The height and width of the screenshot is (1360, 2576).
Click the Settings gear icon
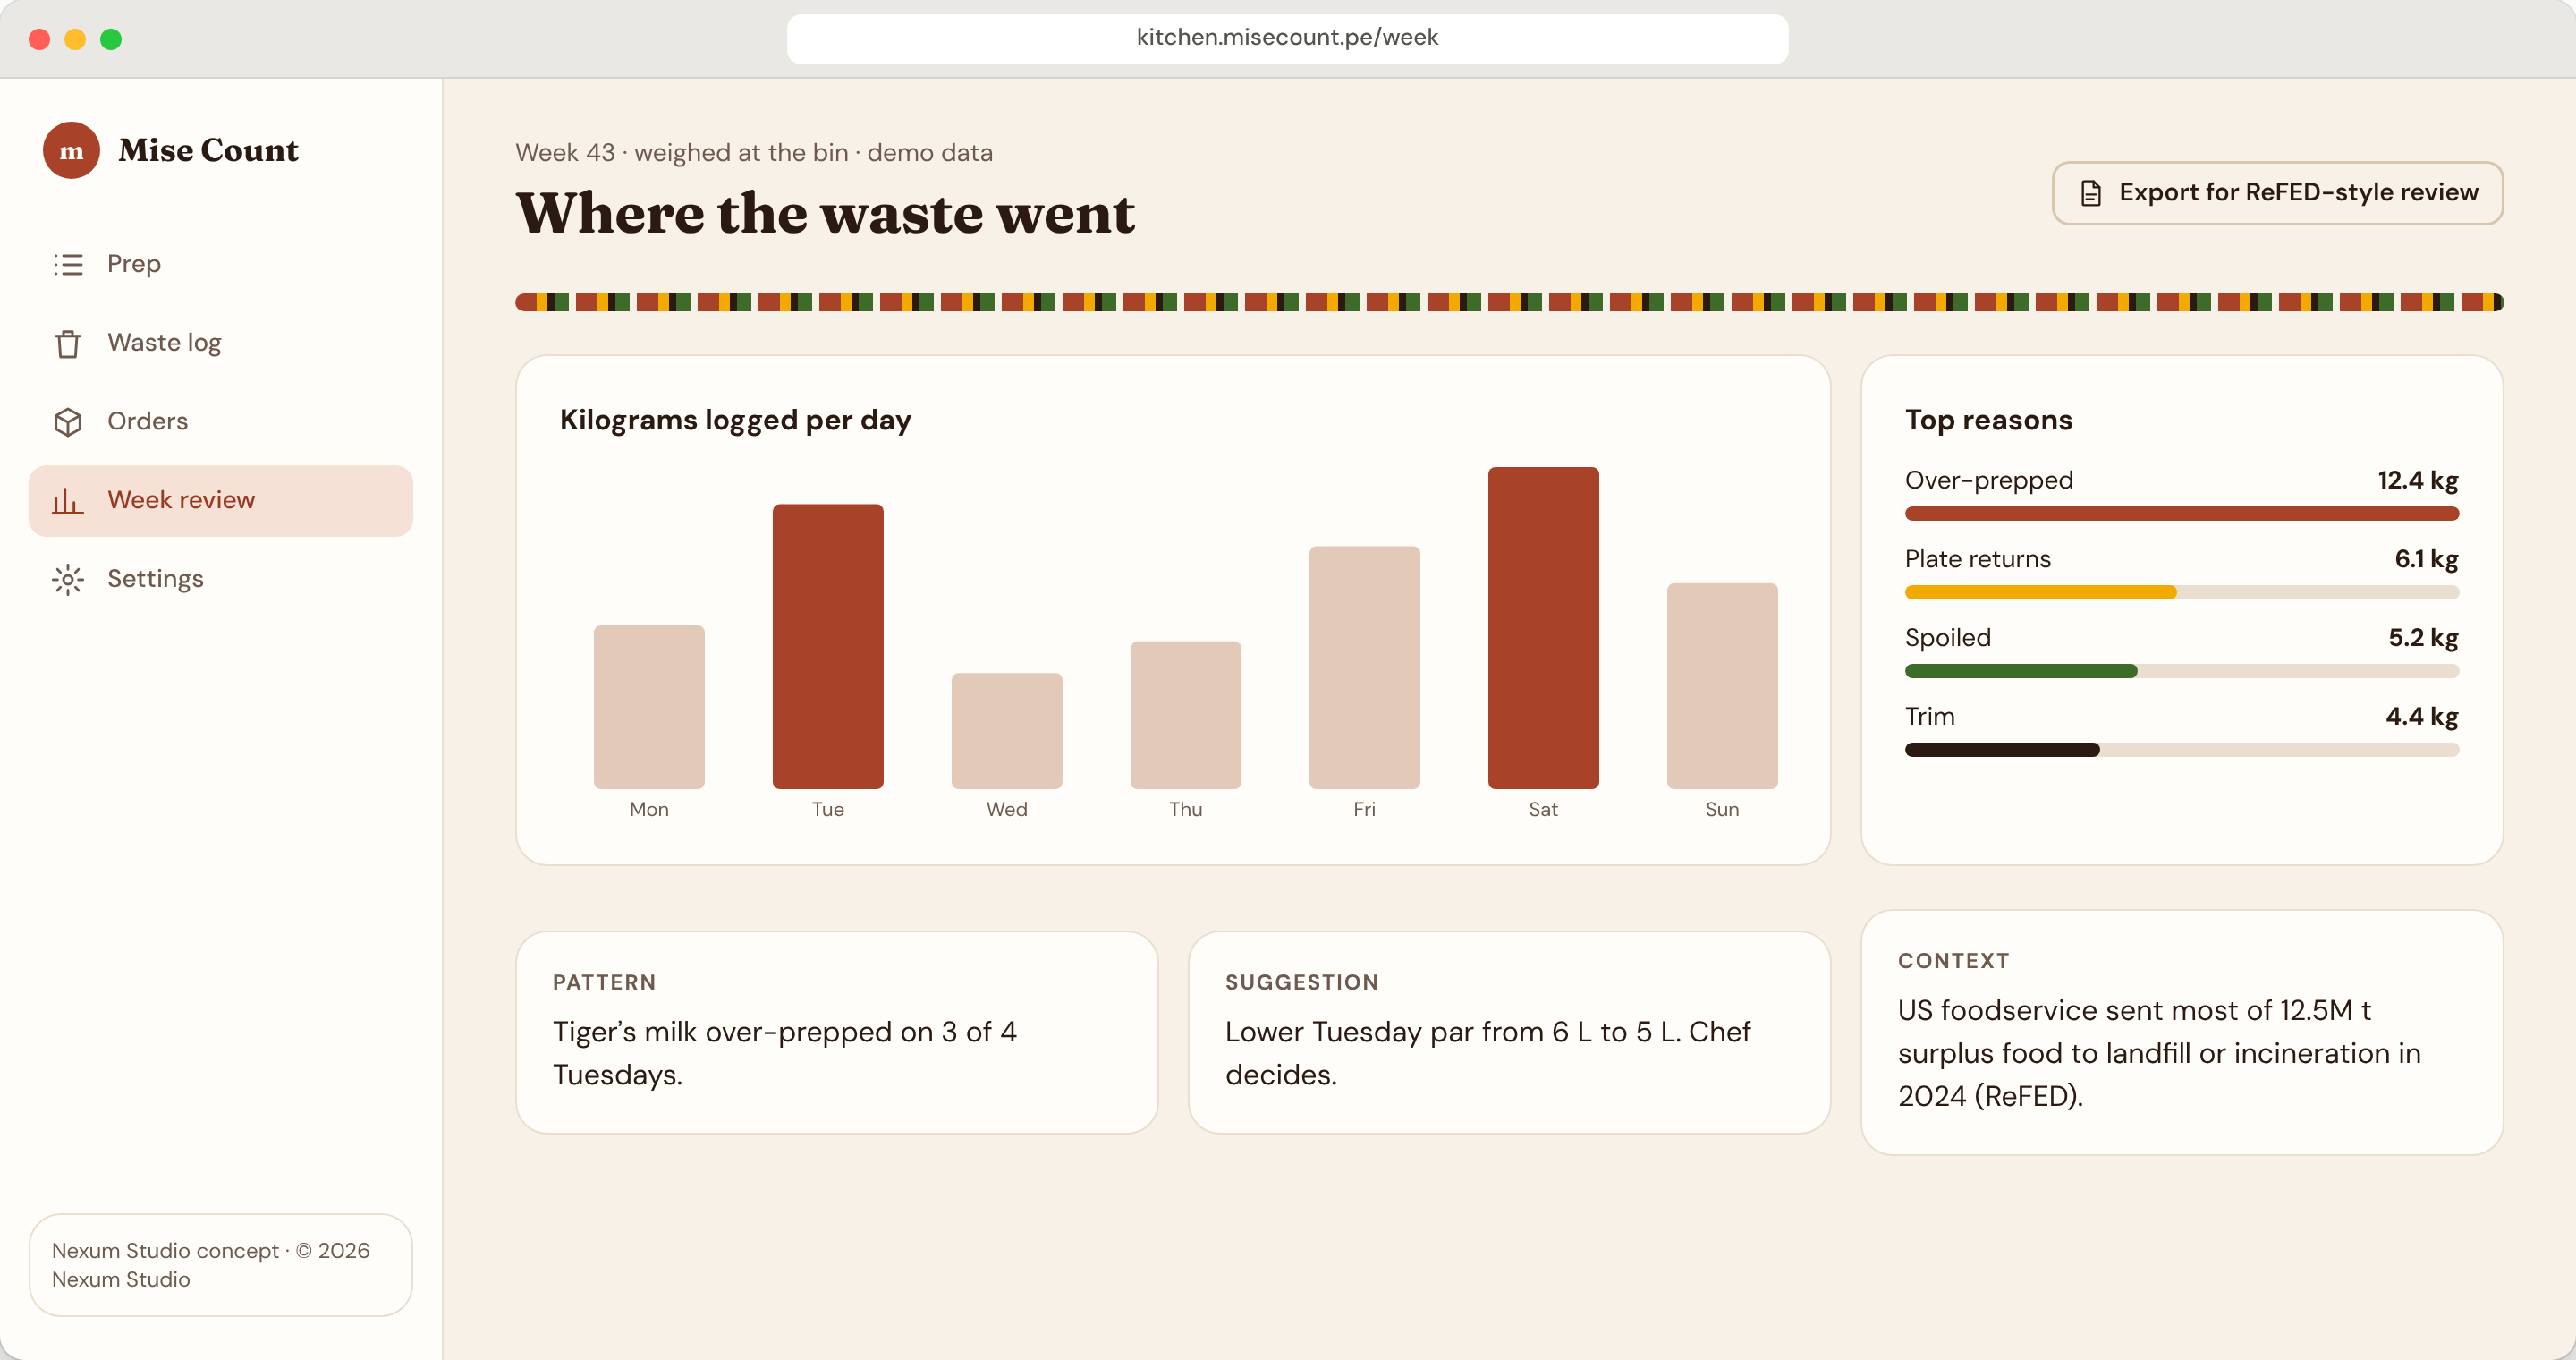coord(68,579)
